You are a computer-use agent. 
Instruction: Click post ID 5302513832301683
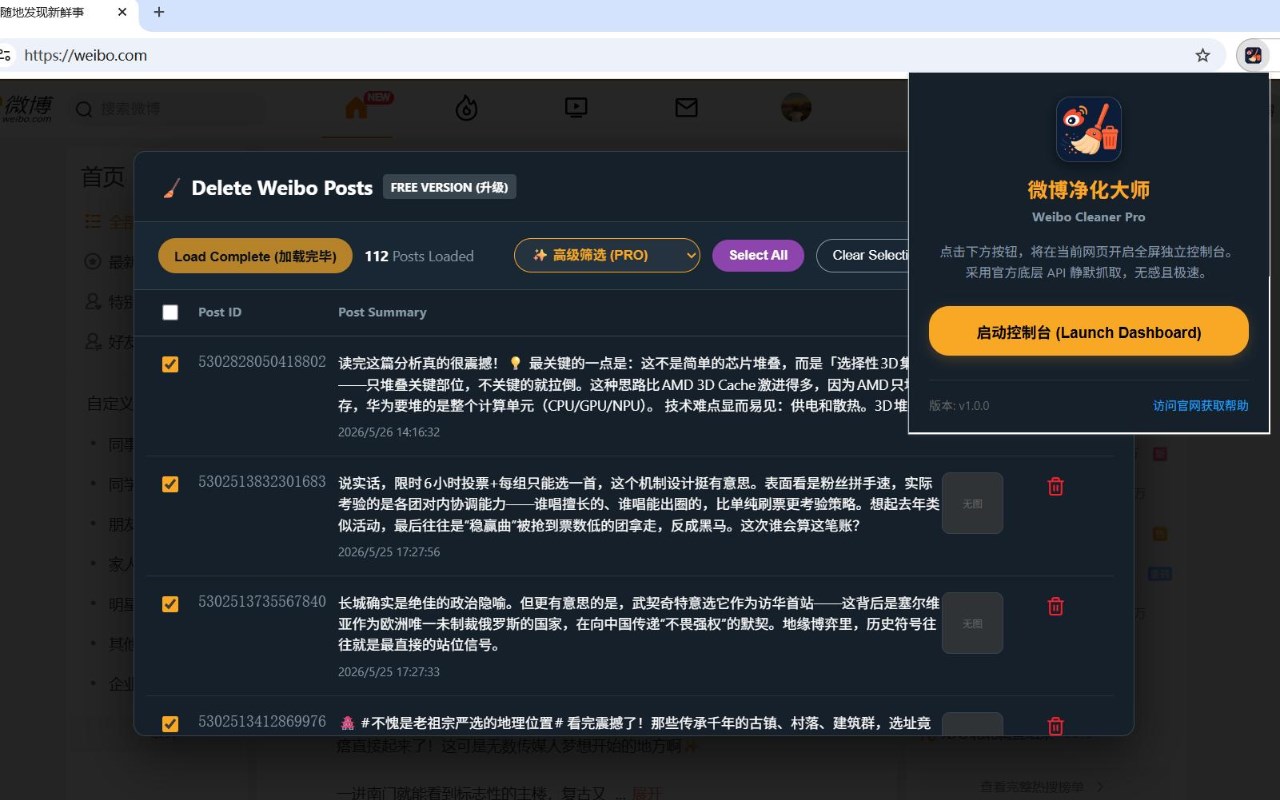(x=262, y=482)
